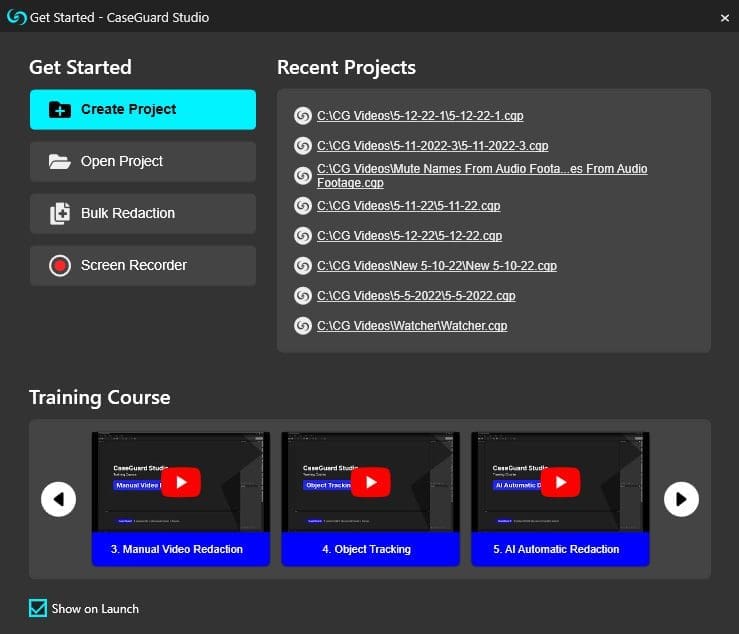Viewport: 739px width, 634px height.
Task: Start the Screen Recorder
Action: click(142, 266)
